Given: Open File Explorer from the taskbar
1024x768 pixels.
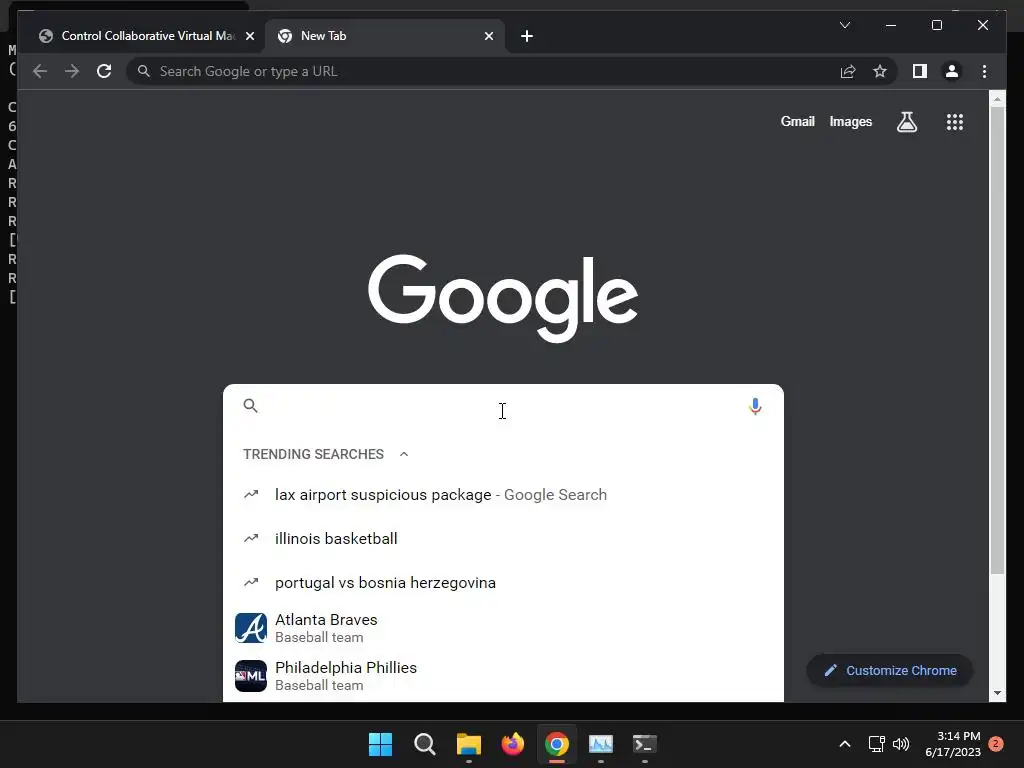Looking at the screenshot, I should (469, 744).
